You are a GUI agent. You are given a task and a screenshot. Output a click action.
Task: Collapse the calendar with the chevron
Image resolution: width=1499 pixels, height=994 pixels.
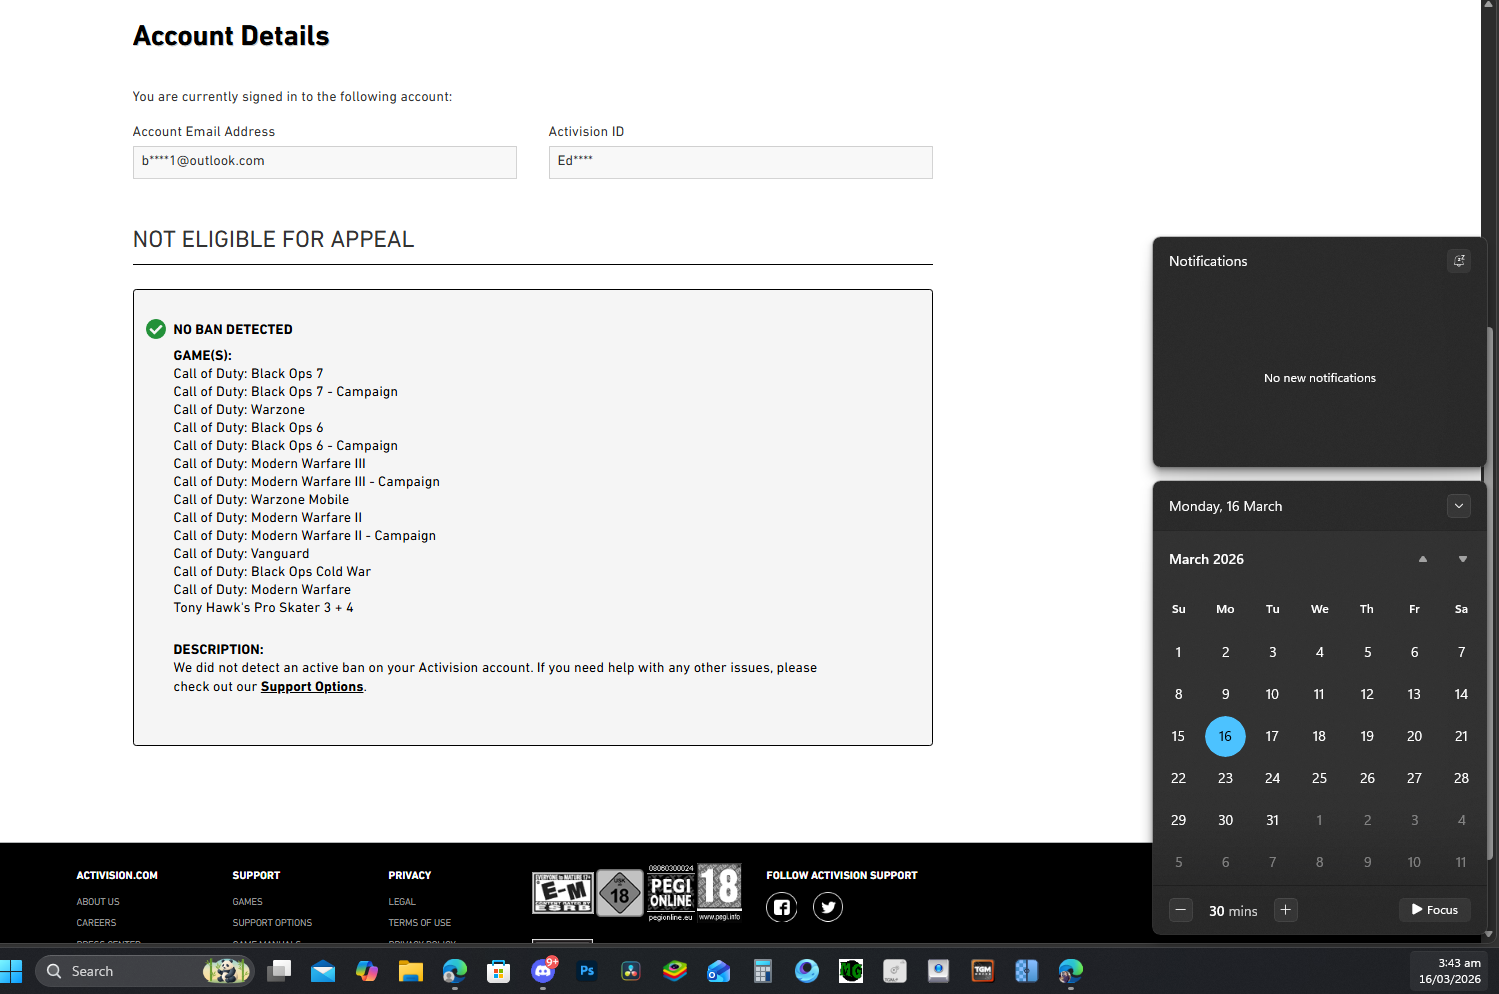[1459, 506]
